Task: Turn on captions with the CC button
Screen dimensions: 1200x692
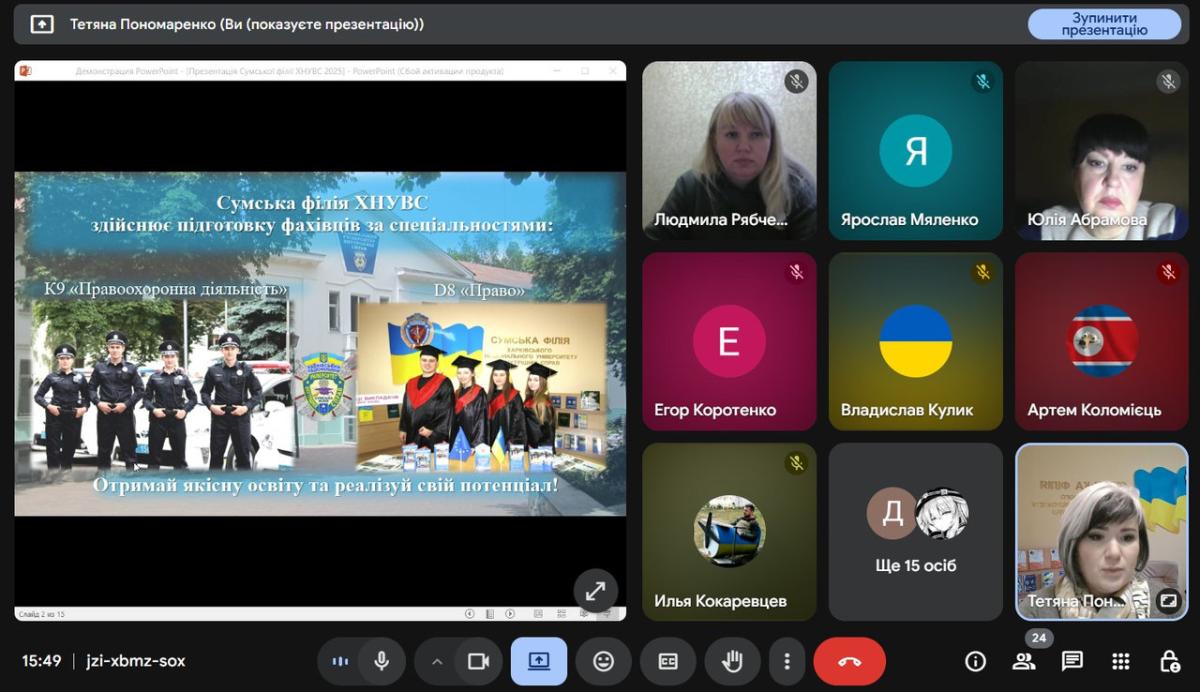Action: (668, 661)
